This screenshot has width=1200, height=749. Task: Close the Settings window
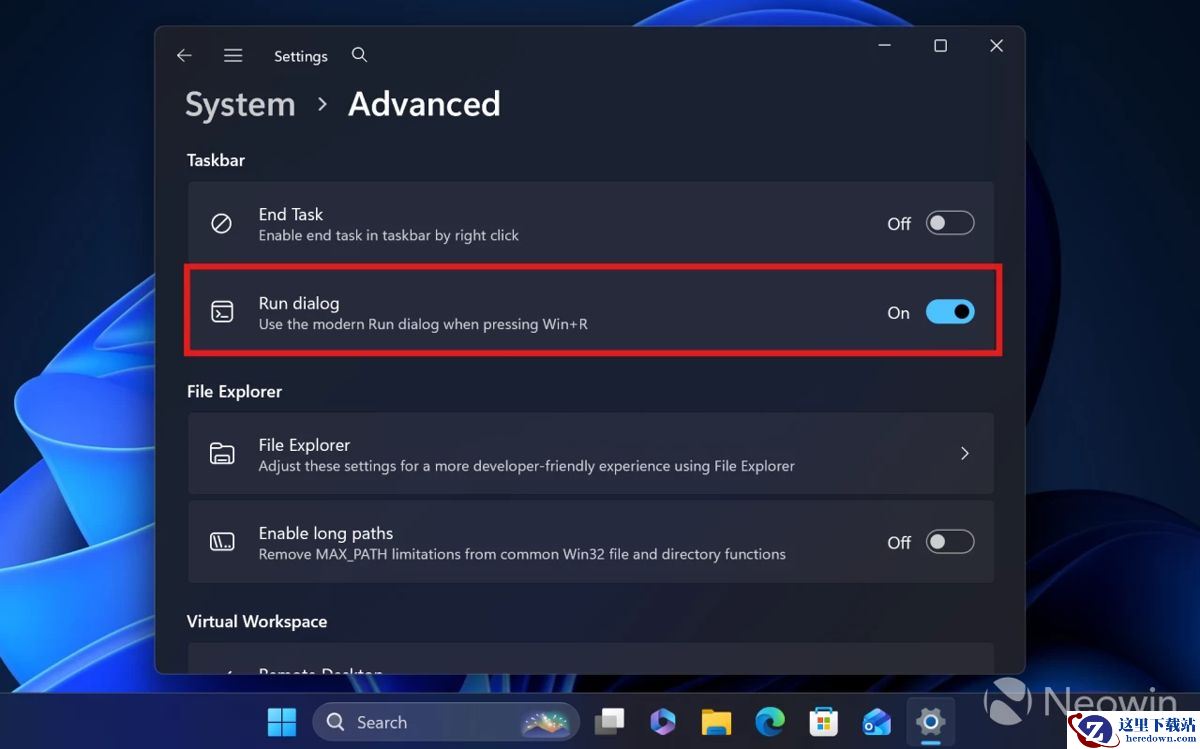996,46
